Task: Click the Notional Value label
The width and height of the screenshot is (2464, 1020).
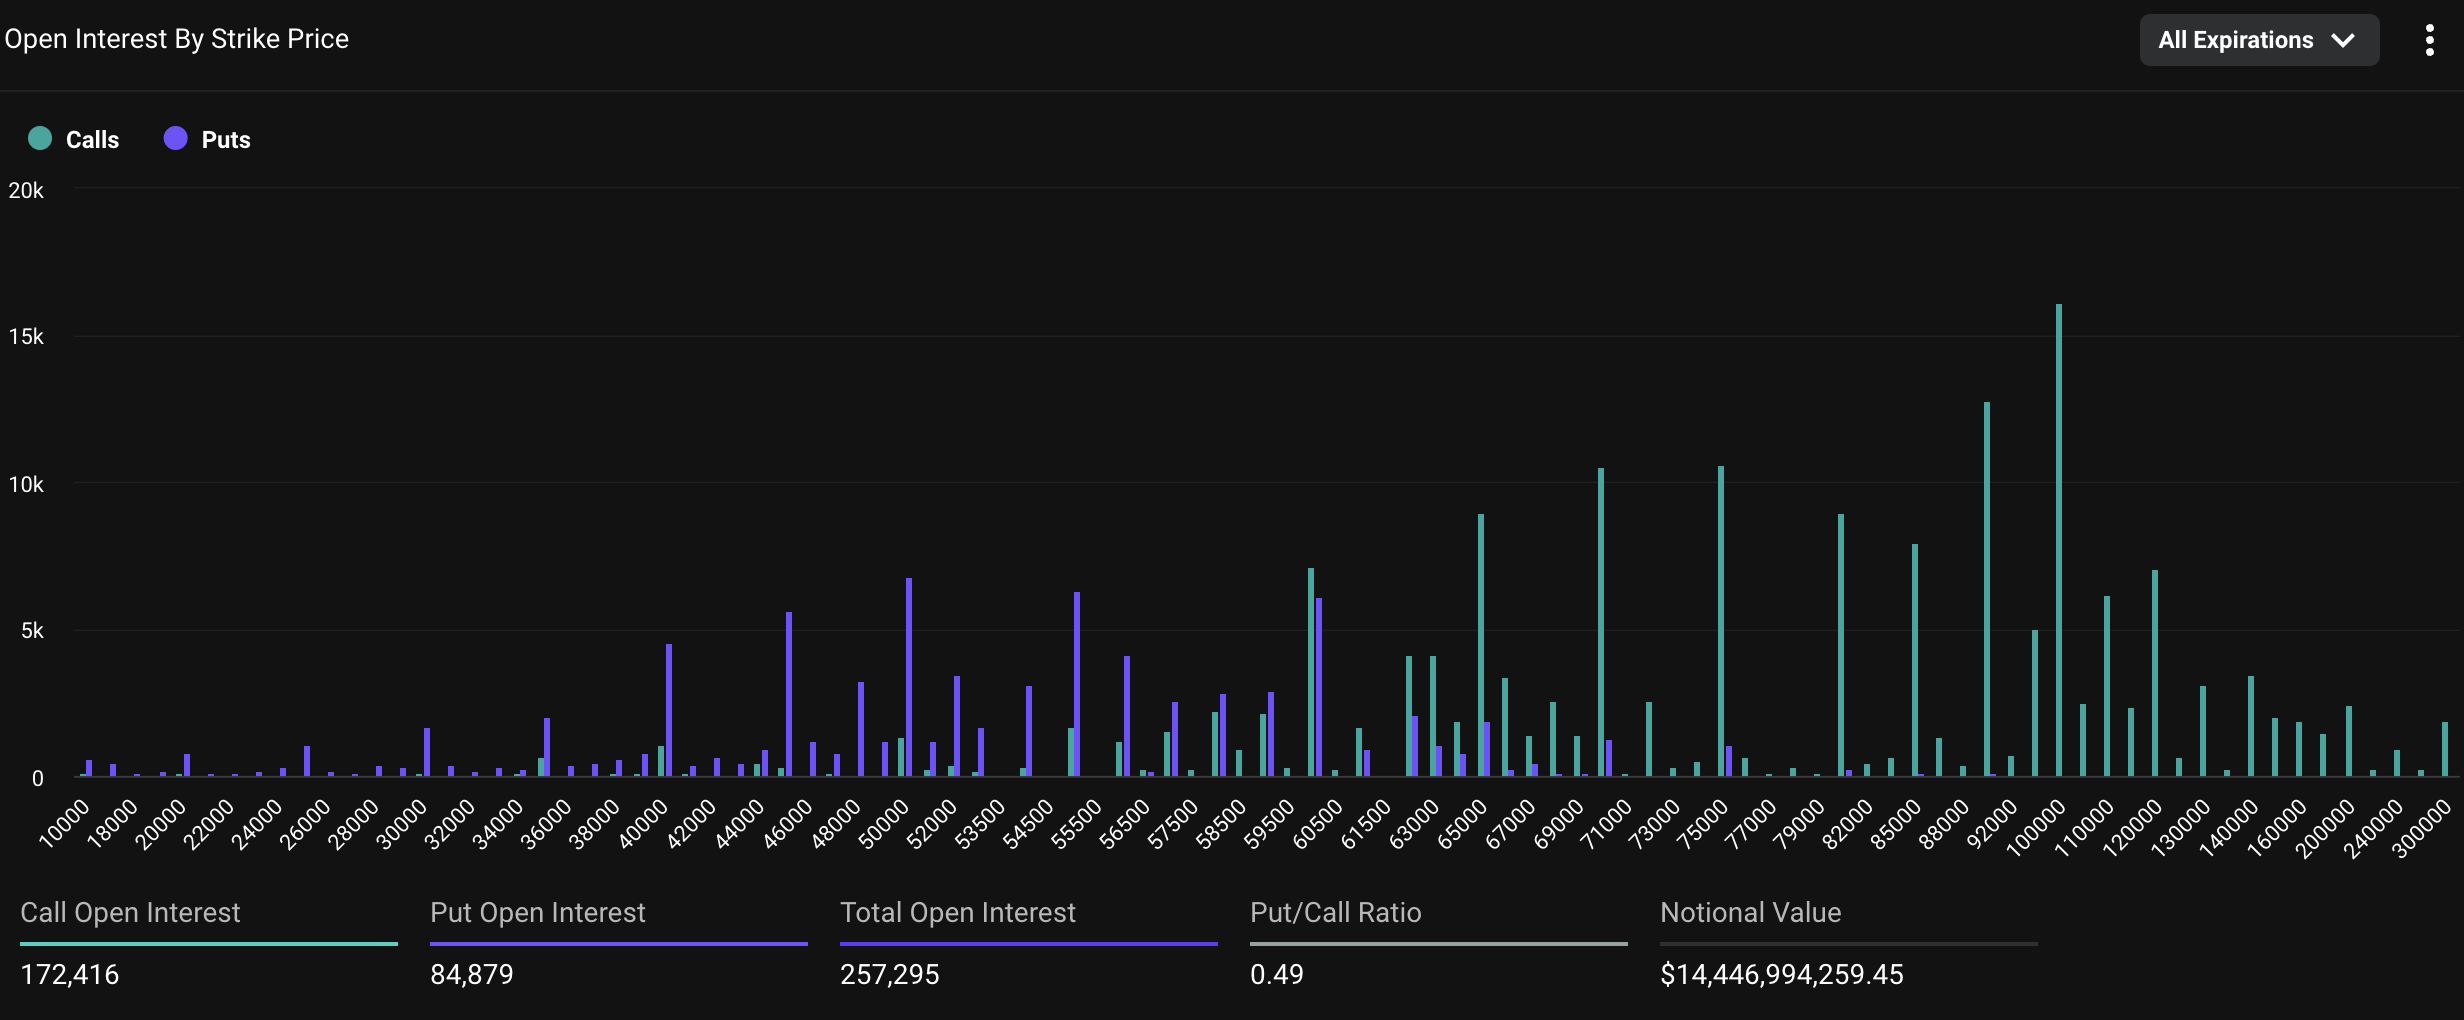Action: click(x=1750, y=913)
